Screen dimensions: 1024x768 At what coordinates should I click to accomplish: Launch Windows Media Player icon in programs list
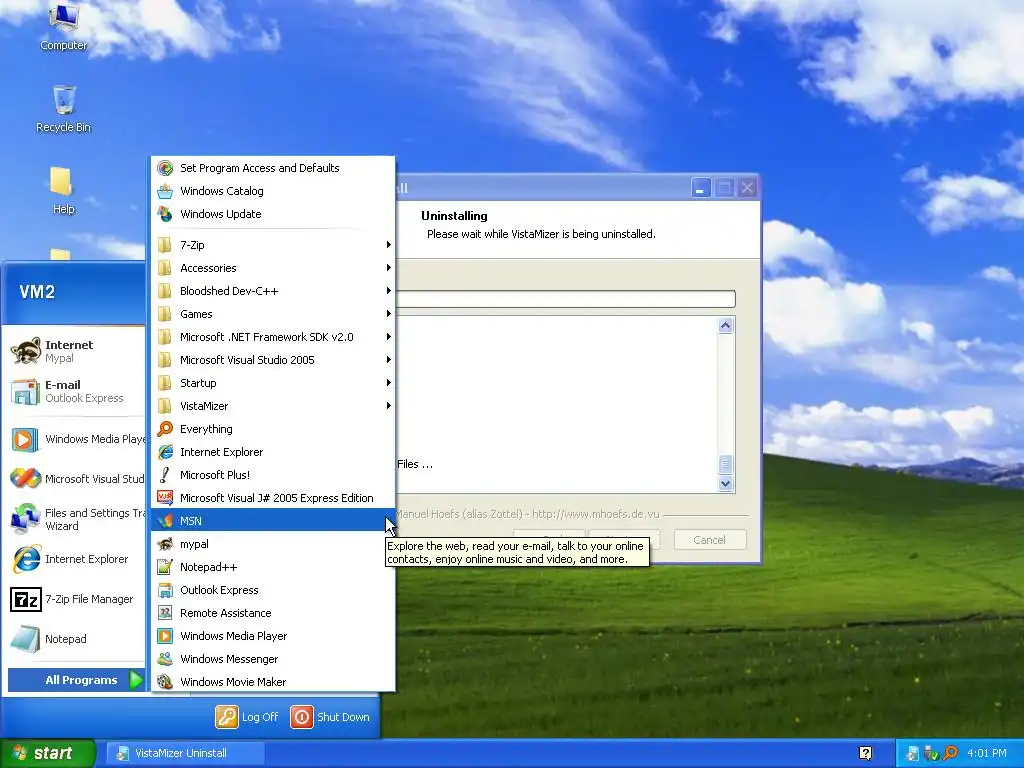point(165,635)
